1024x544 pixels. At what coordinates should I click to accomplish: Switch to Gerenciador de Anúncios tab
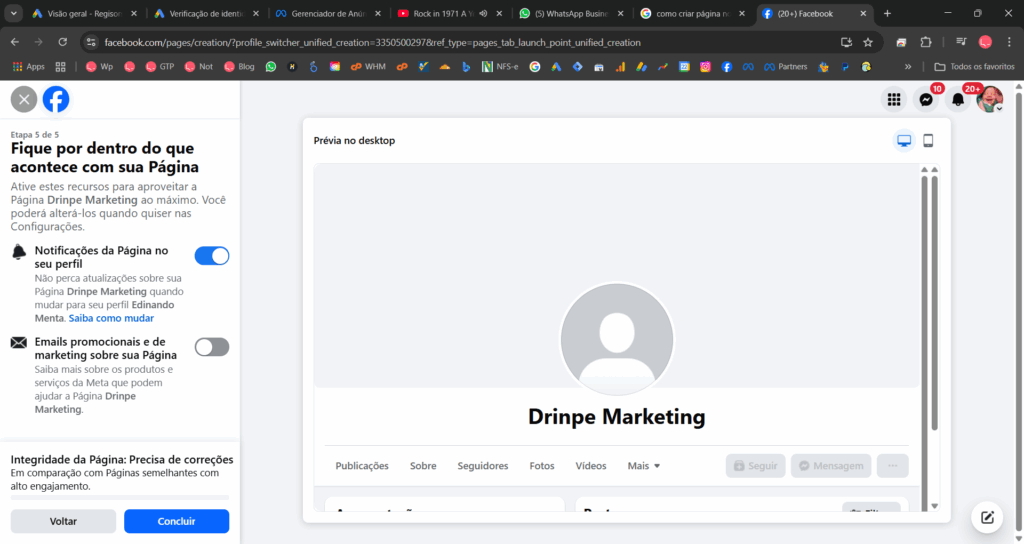(328, 13)
